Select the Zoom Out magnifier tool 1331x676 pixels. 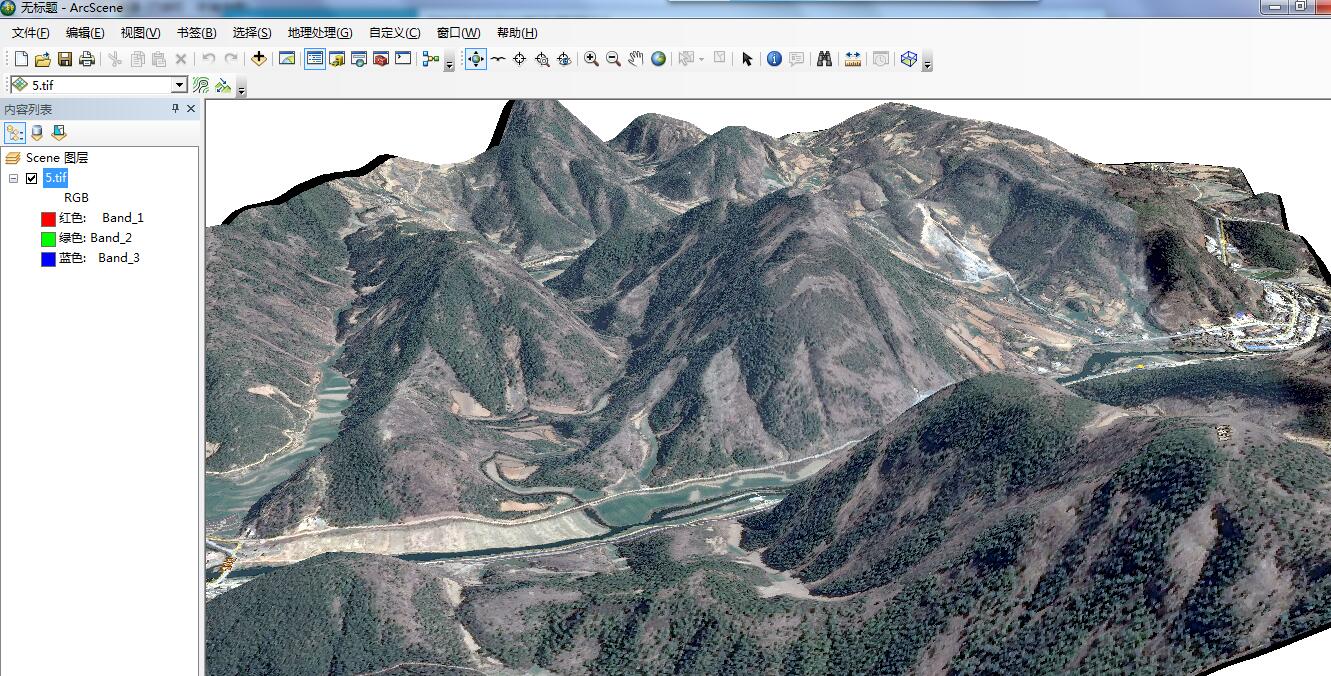pyautogui.click(x=614, y=59)
